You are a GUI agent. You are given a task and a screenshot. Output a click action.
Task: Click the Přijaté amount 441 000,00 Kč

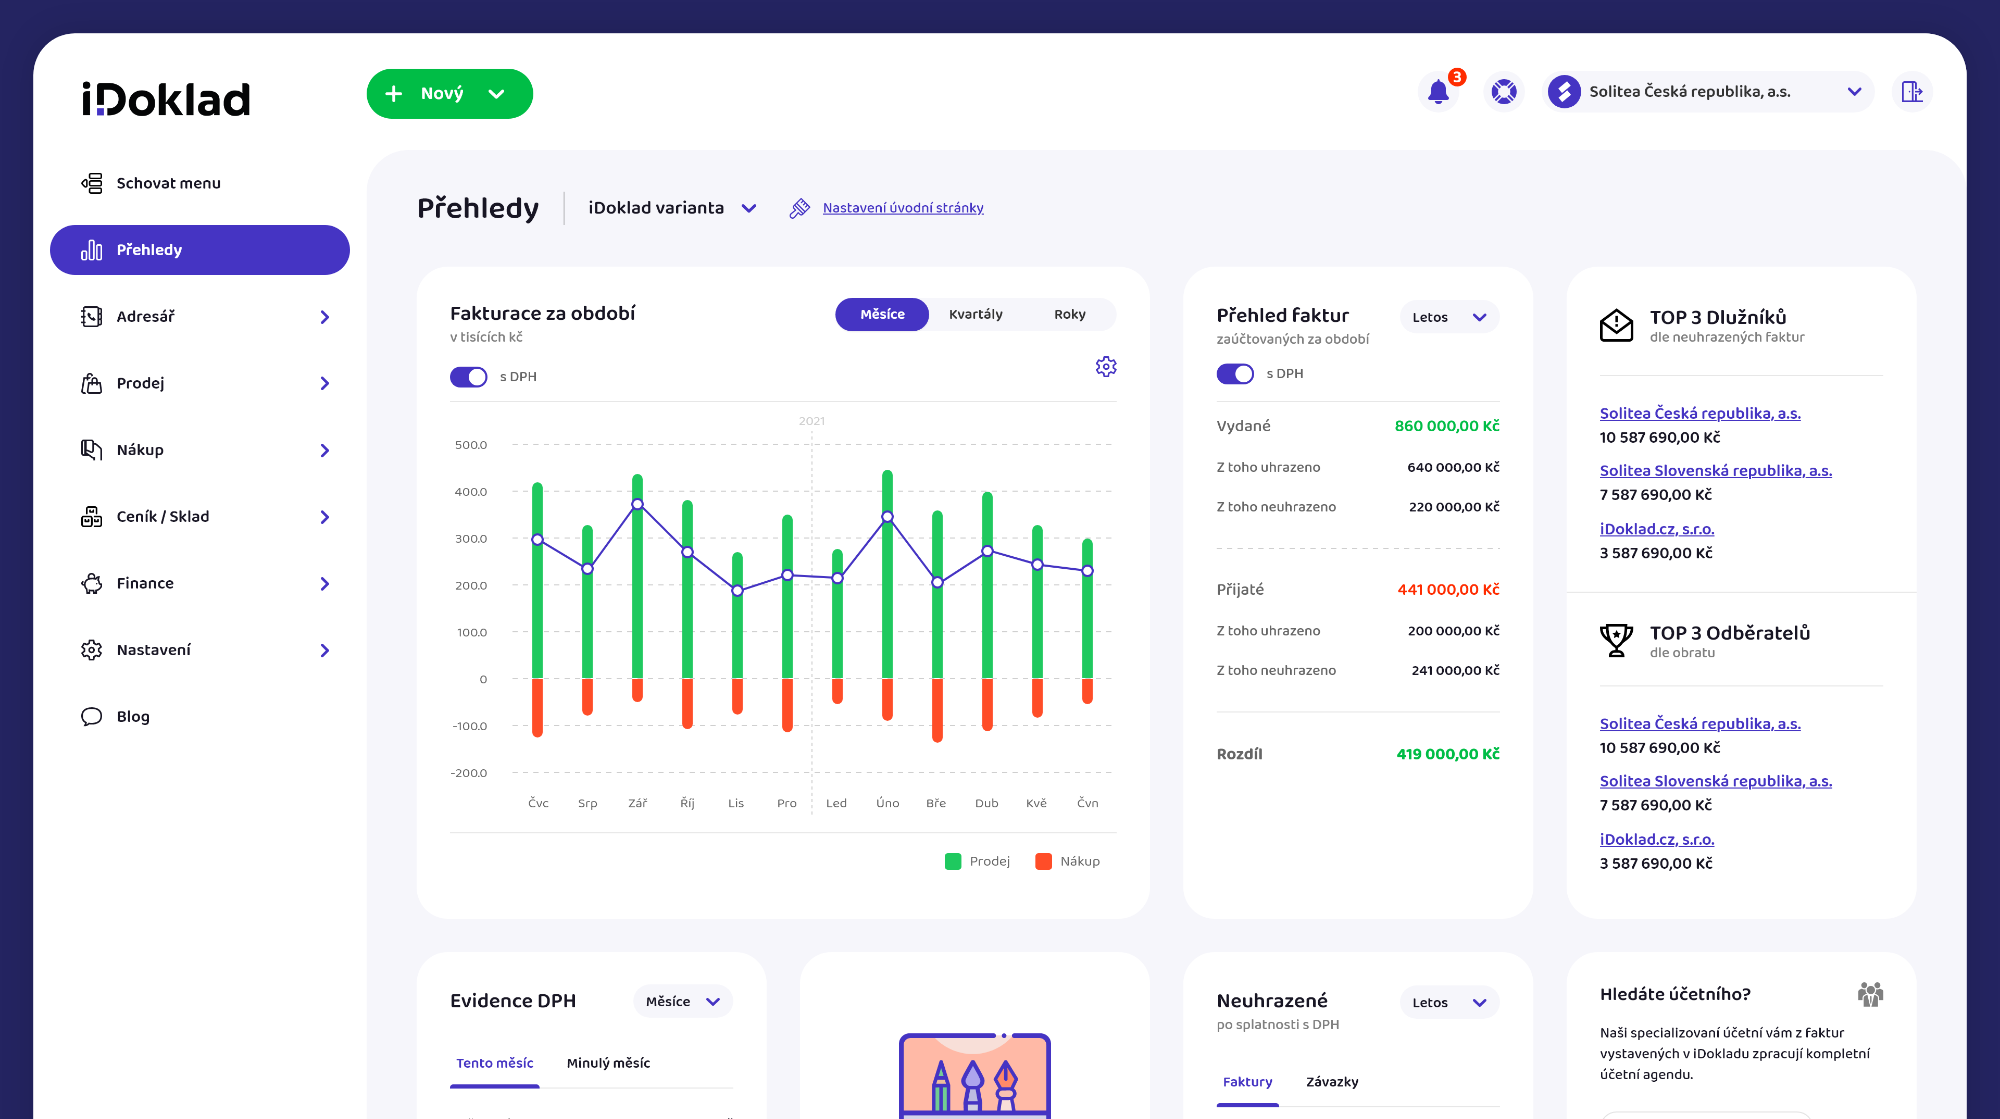click(x=1448, y=590)
